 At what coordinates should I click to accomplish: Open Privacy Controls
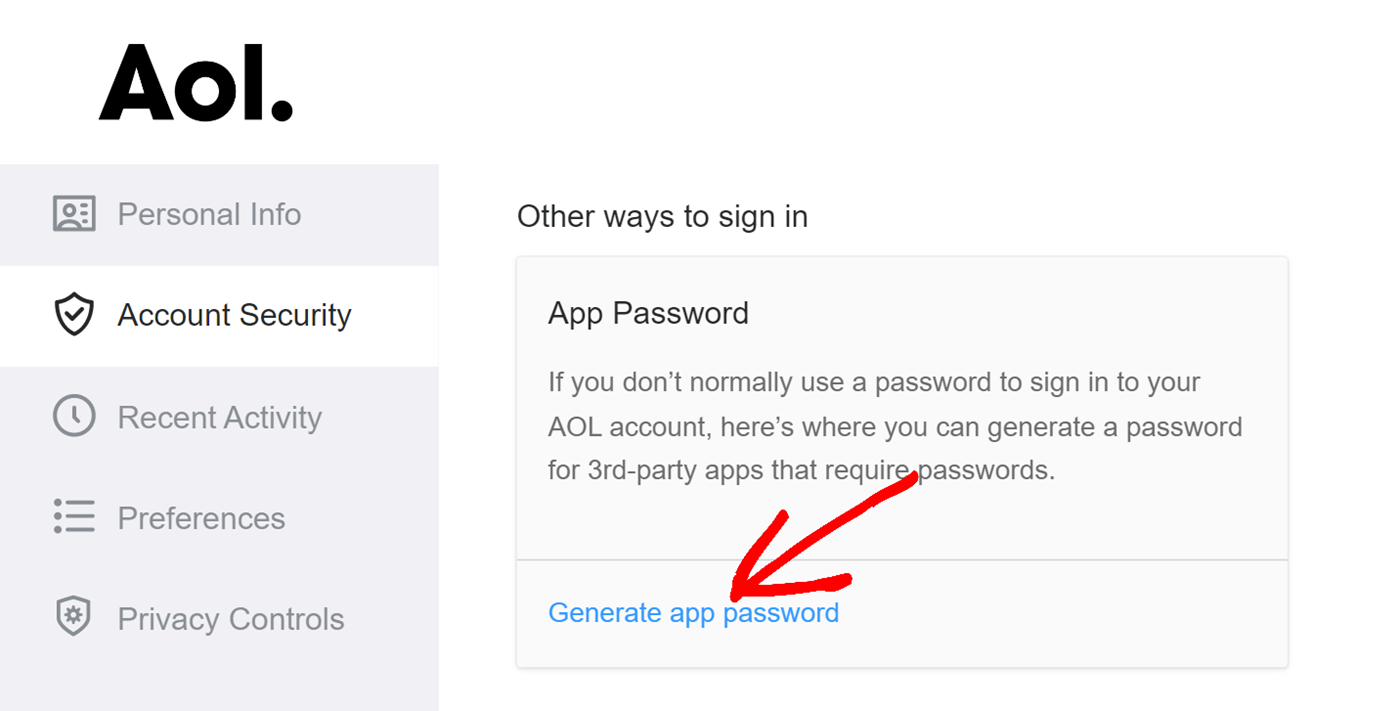pyautogui.click(x=230, y=618)
